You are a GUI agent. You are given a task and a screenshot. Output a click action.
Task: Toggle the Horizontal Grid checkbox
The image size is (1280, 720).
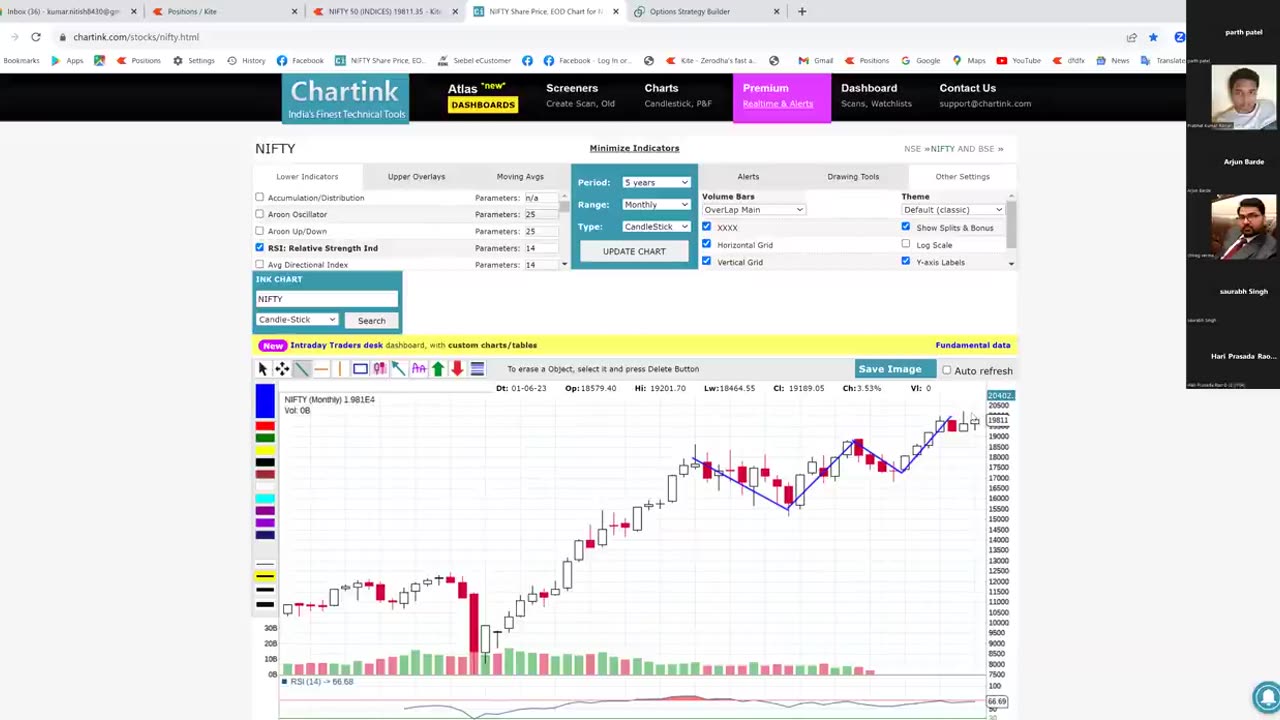[706, 244]
